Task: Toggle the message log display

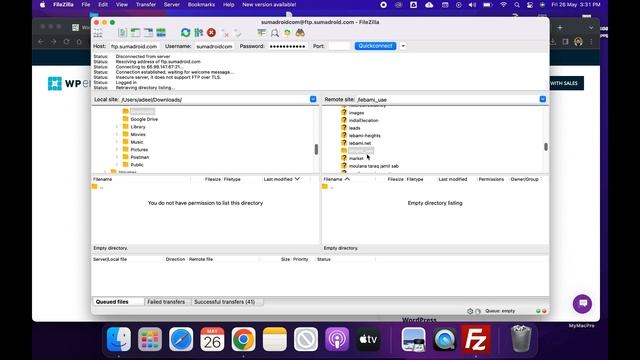Action: [x=122, y=33]
